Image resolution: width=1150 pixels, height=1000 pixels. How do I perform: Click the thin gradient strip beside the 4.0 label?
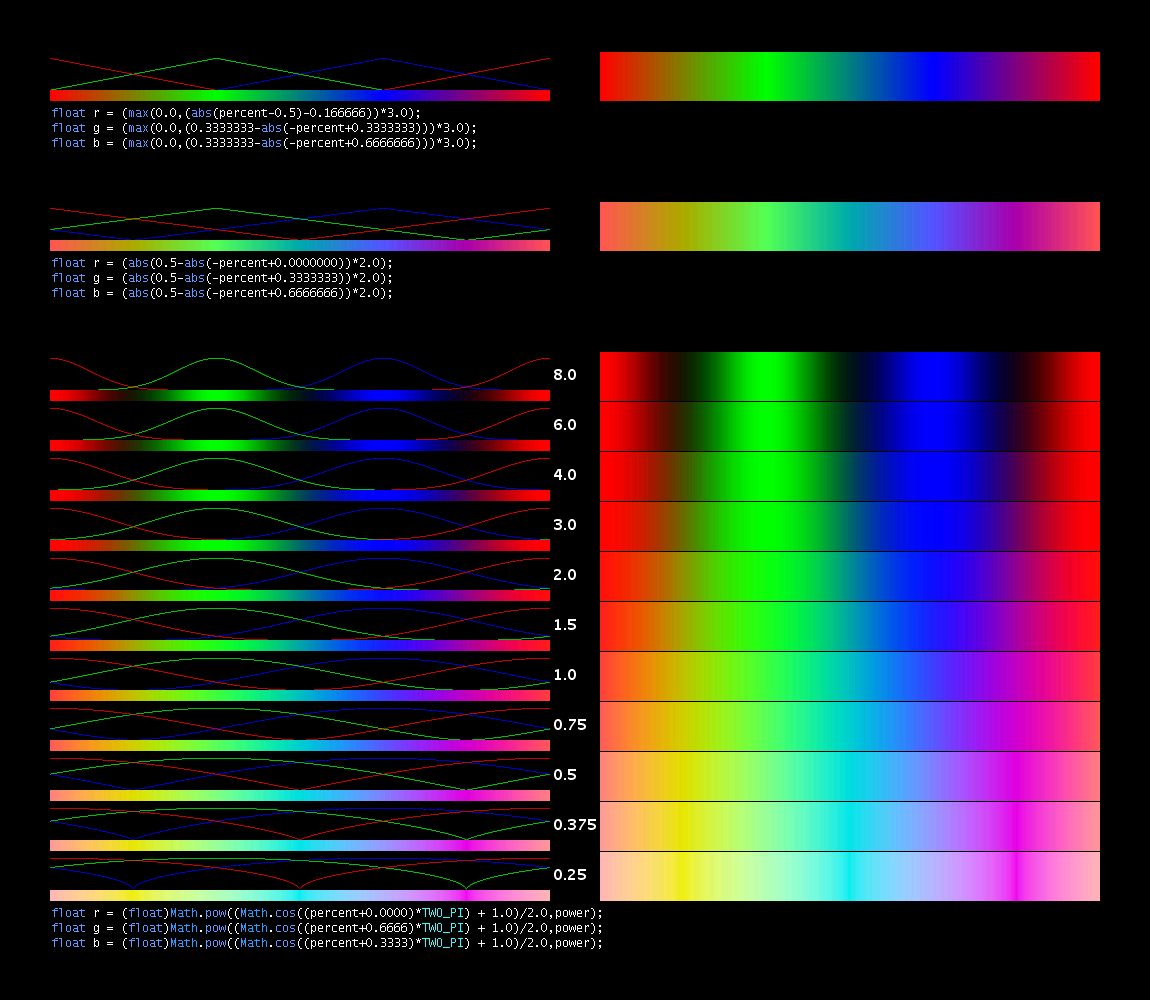click(299, 495)
